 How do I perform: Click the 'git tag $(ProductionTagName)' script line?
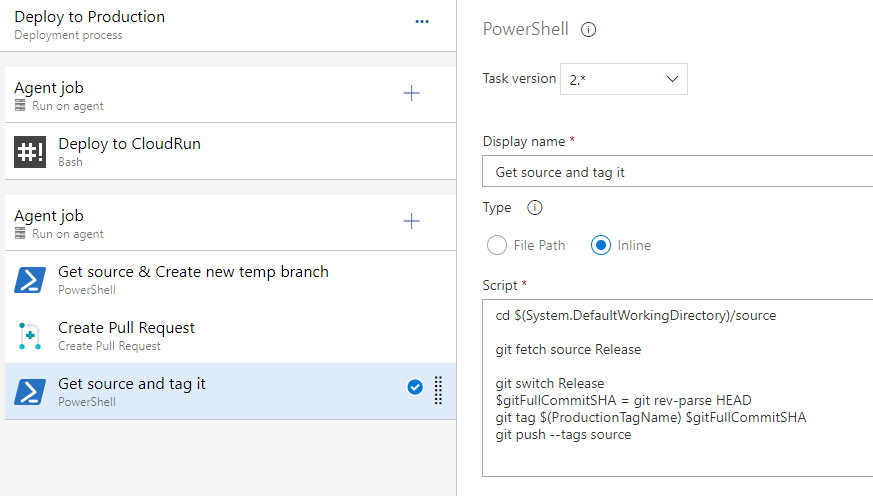tap(650, 418)
